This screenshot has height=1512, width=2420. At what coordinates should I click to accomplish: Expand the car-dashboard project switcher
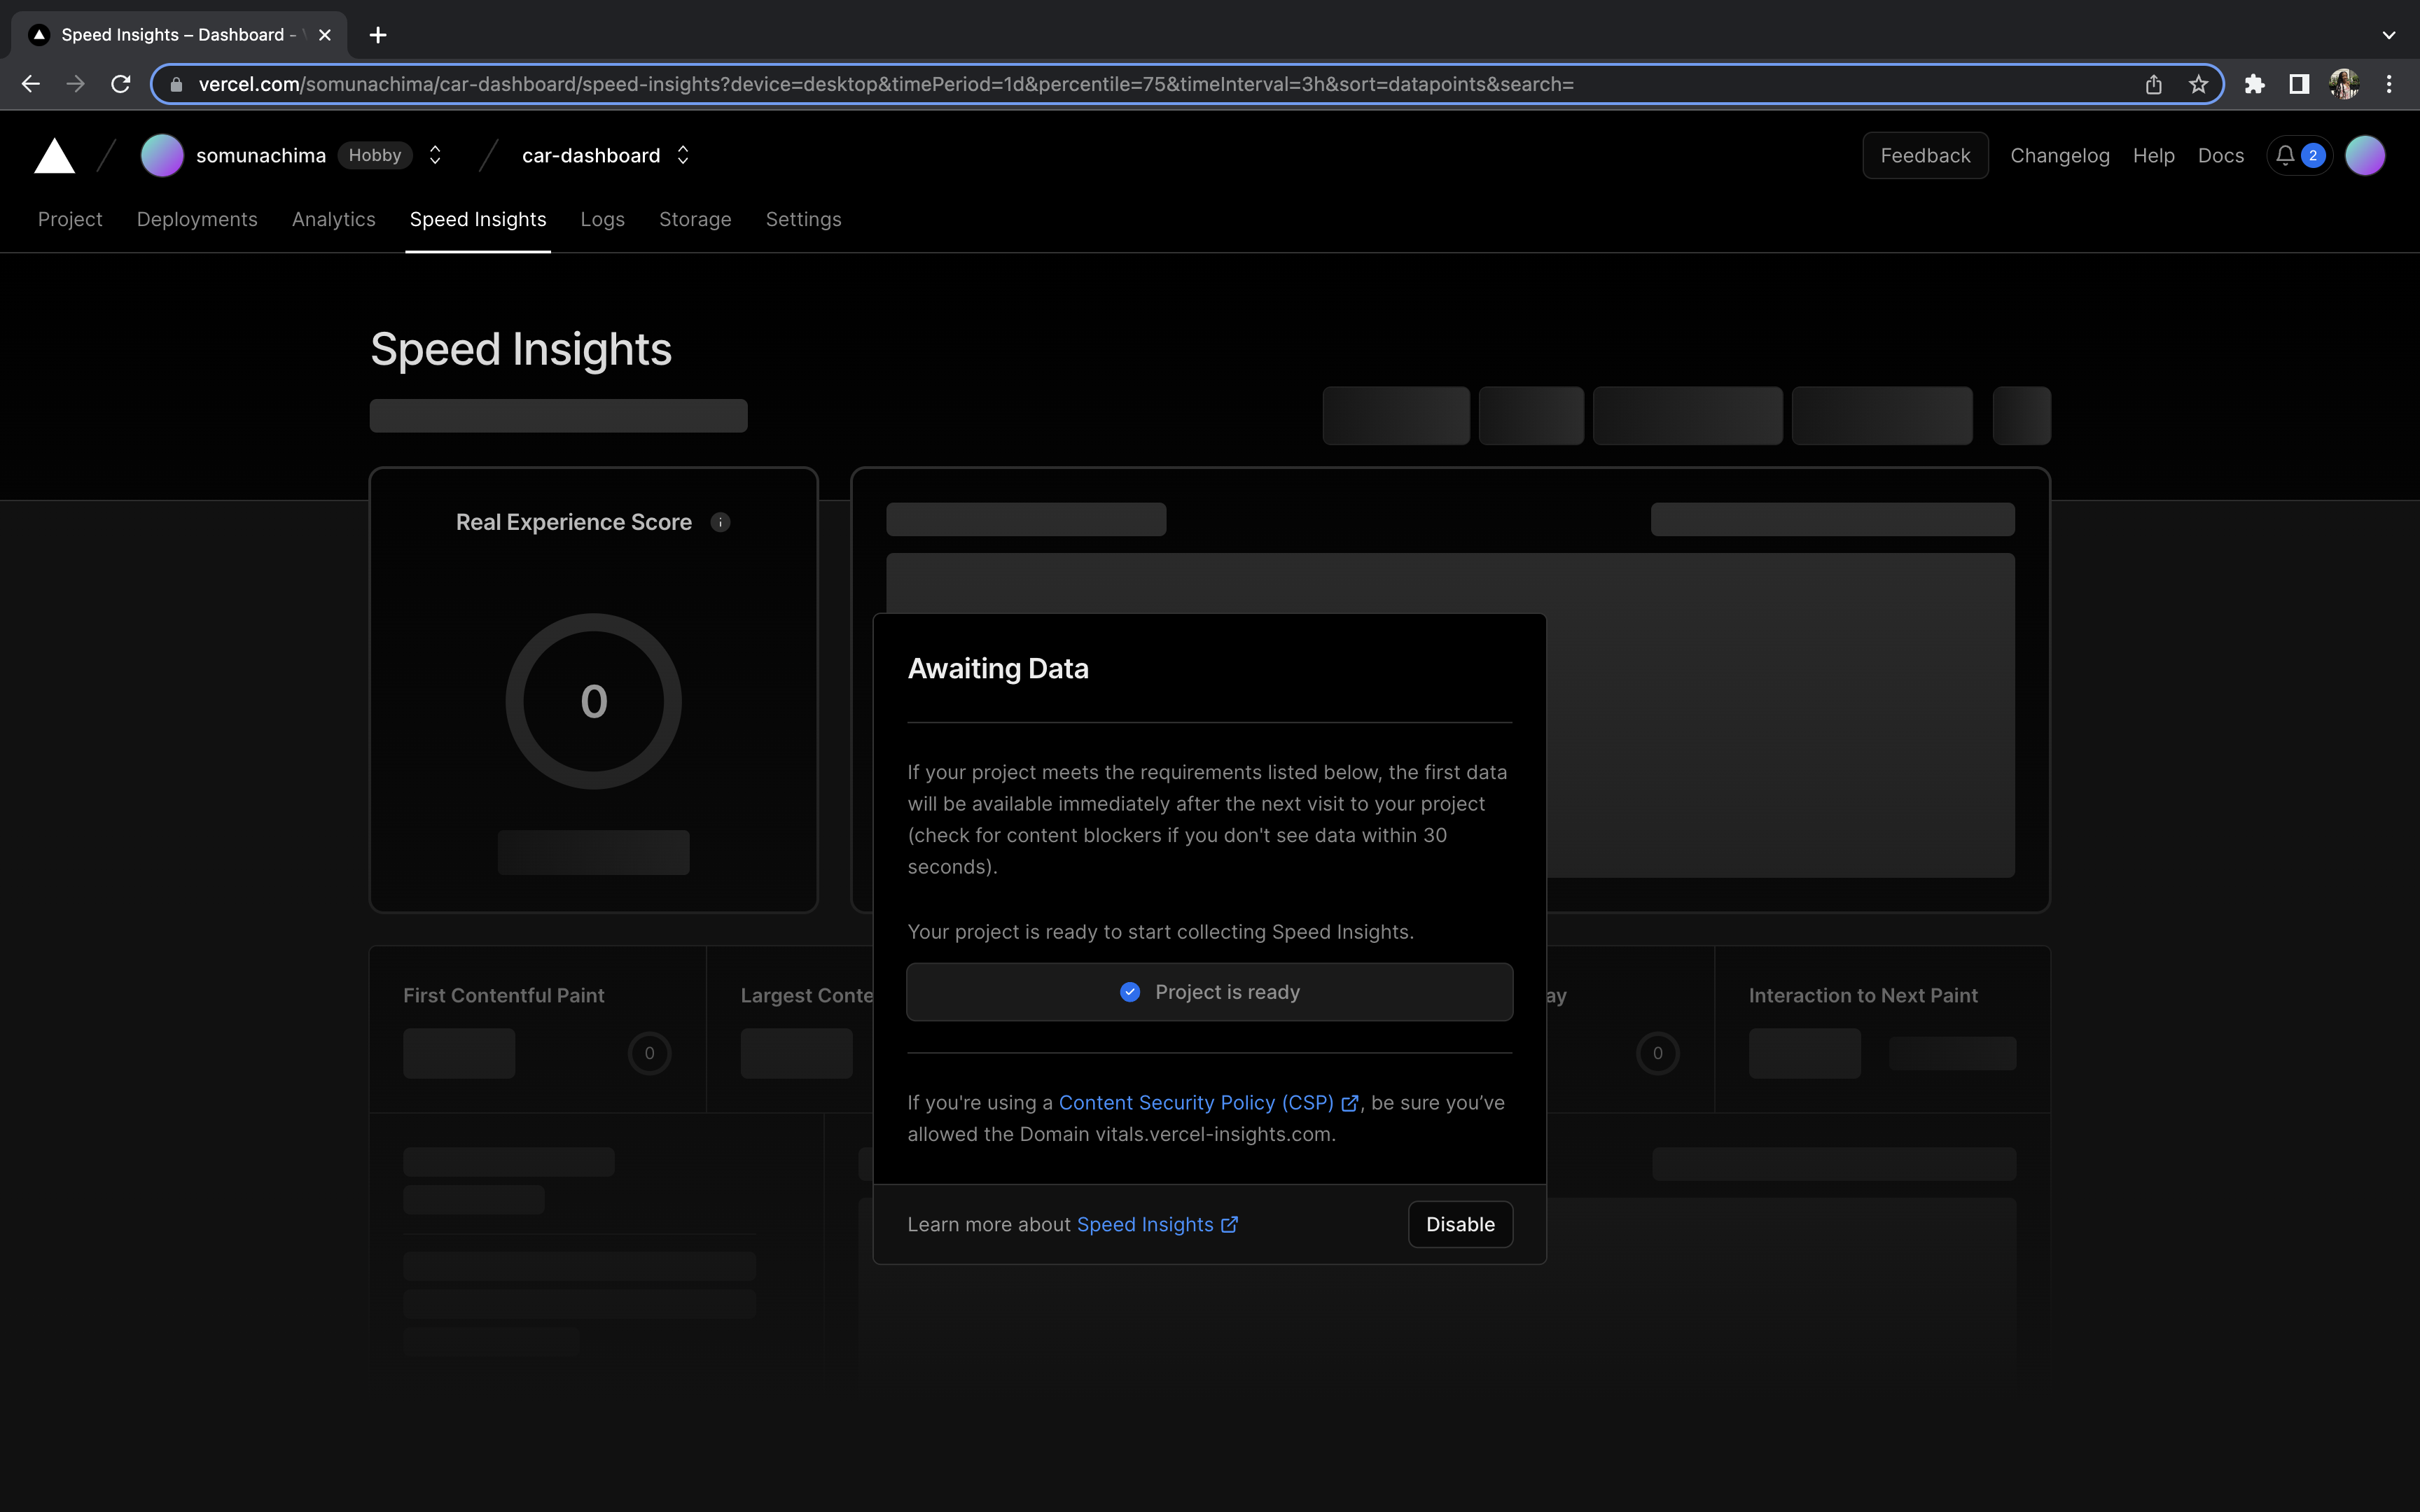(683, 155)
